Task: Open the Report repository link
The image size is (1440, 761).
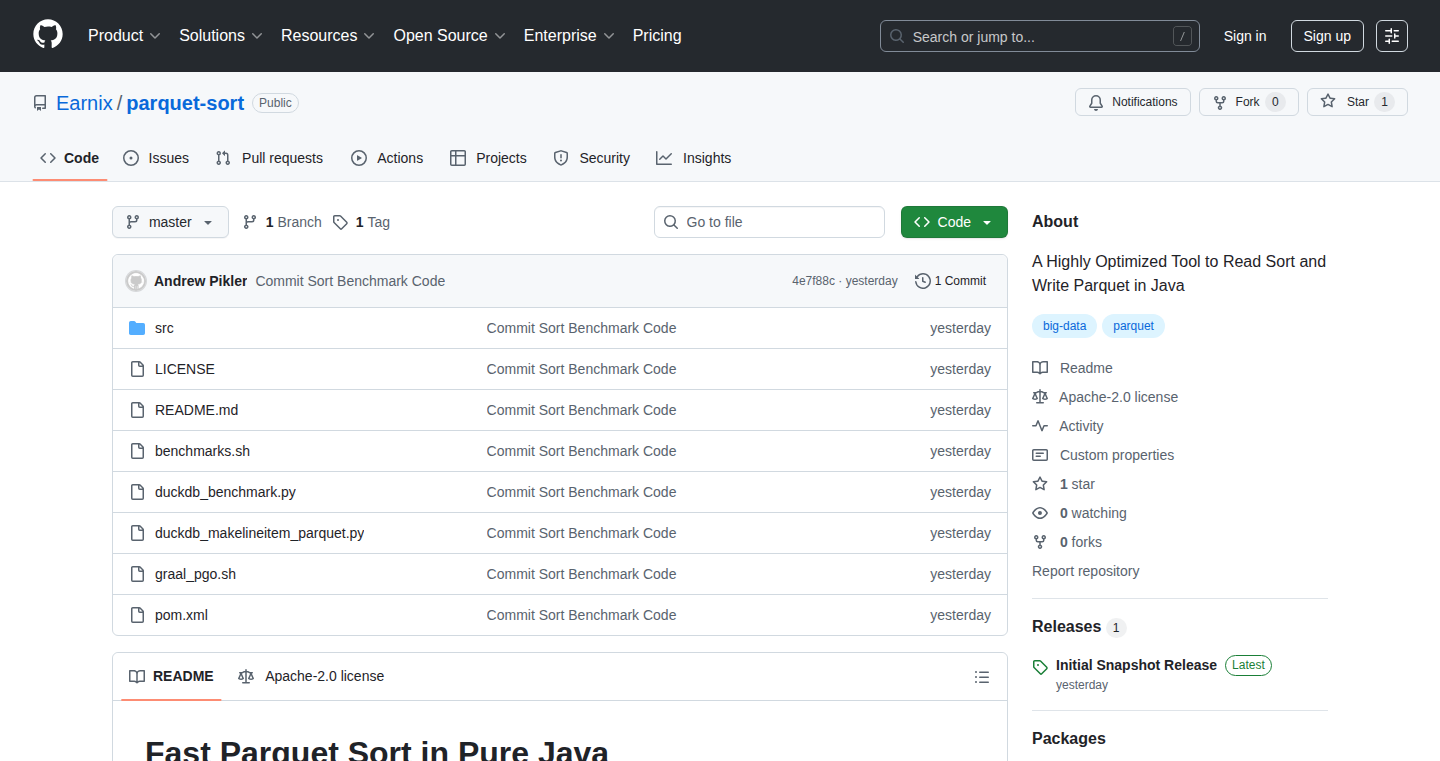Action: coord(1086,571)
